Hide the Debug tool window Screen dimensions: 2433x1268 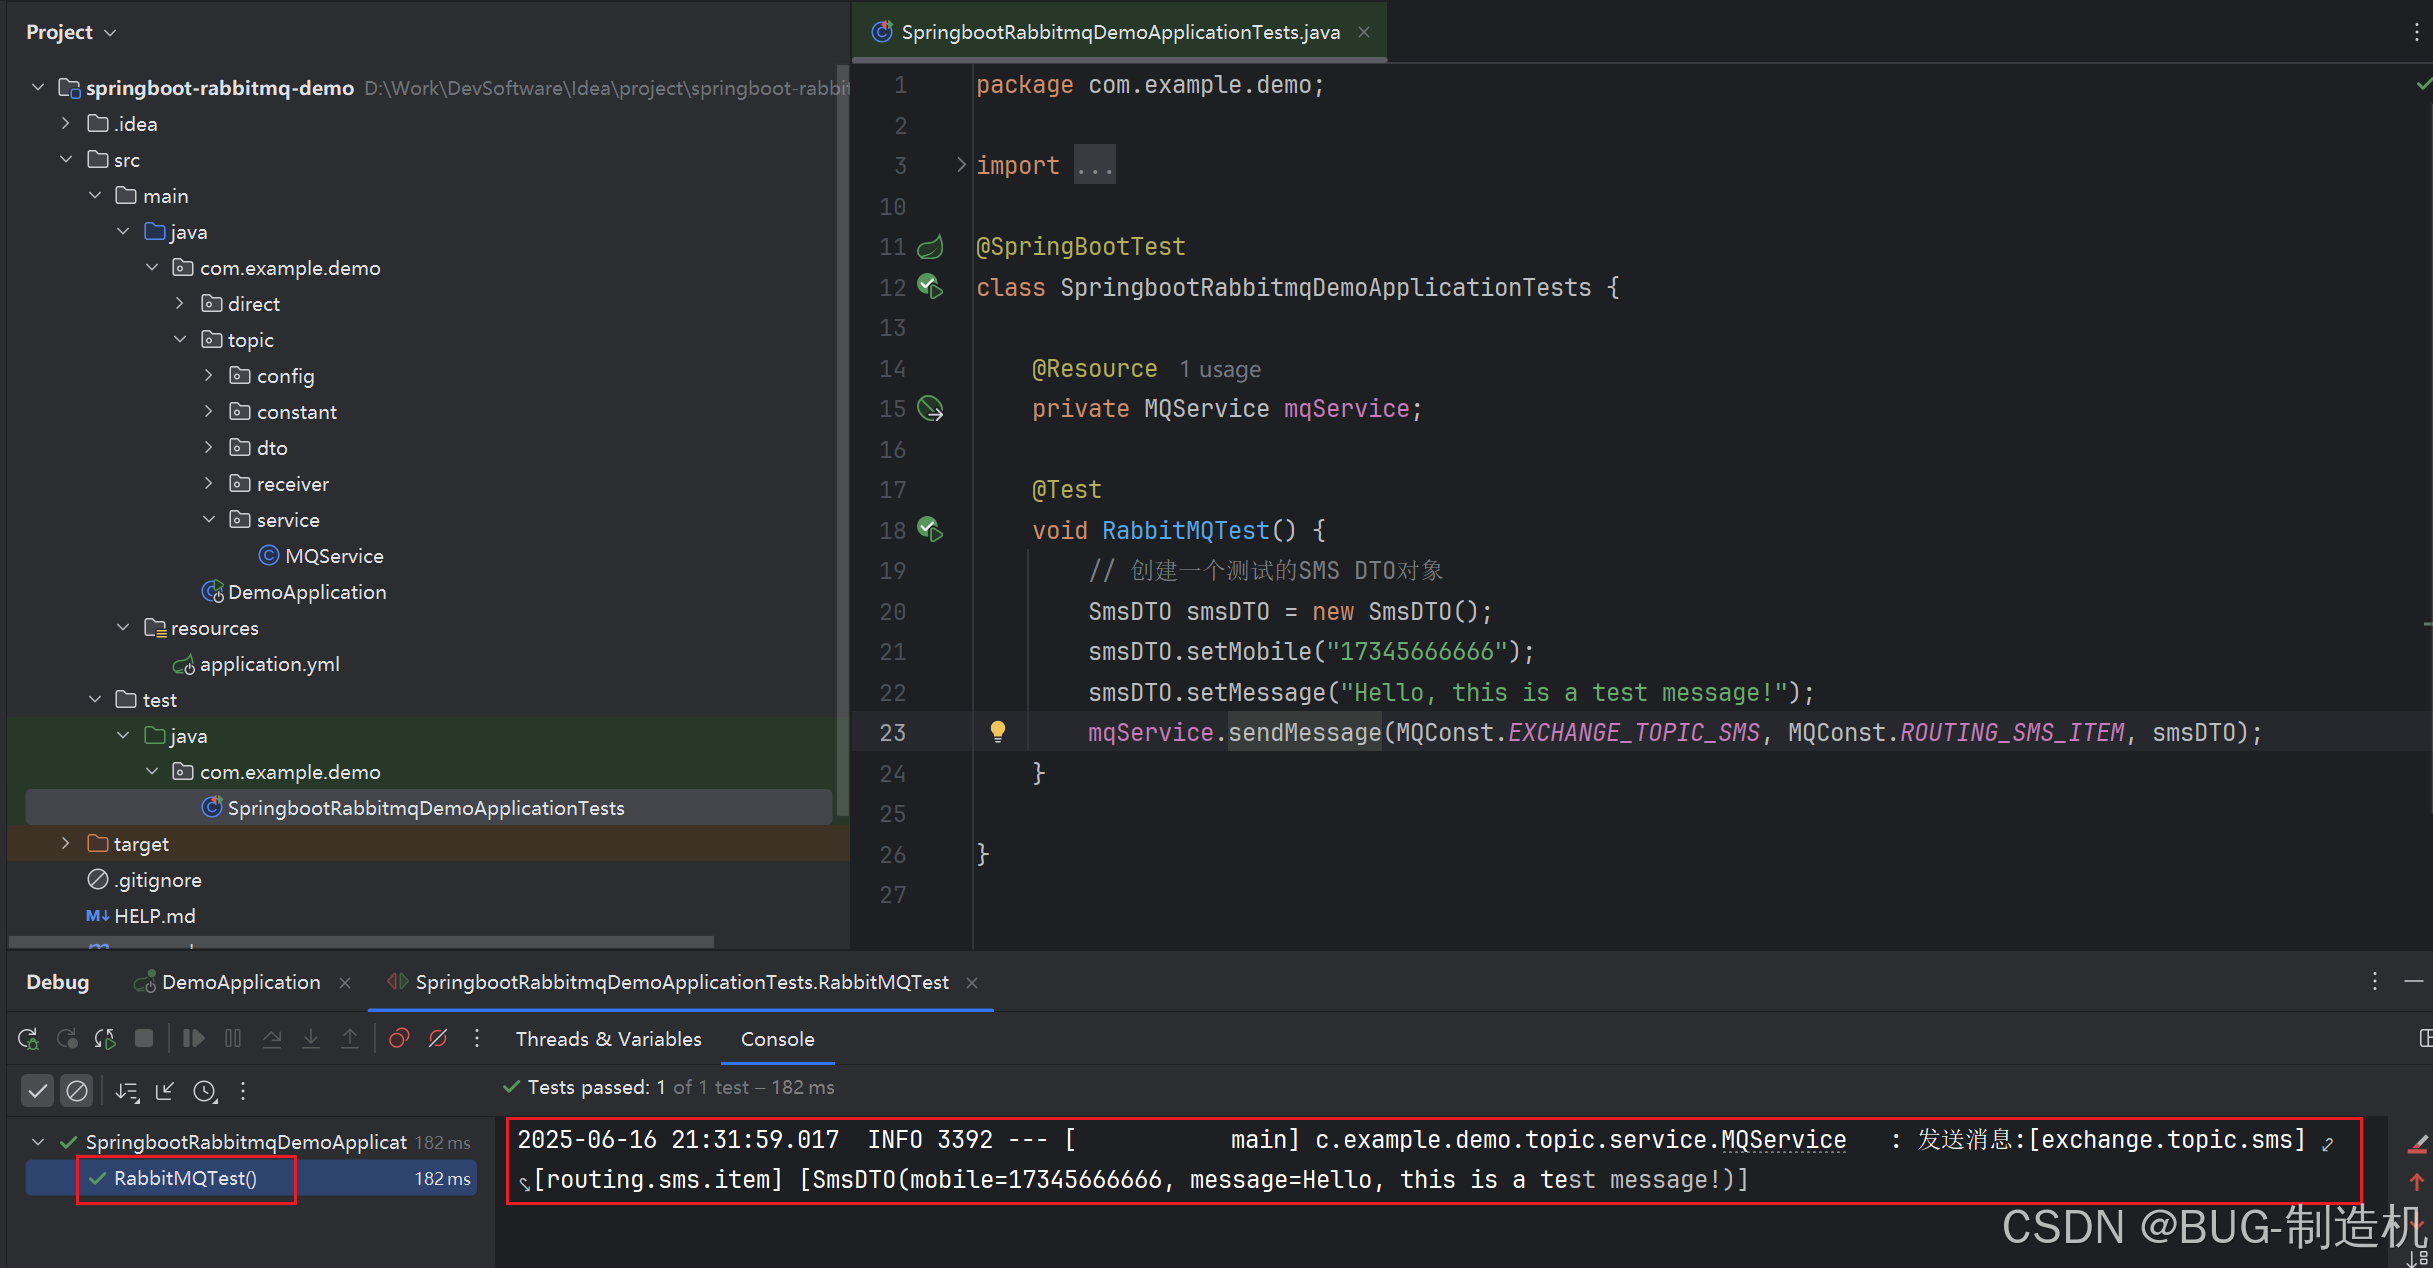(x=2414, y=982)
